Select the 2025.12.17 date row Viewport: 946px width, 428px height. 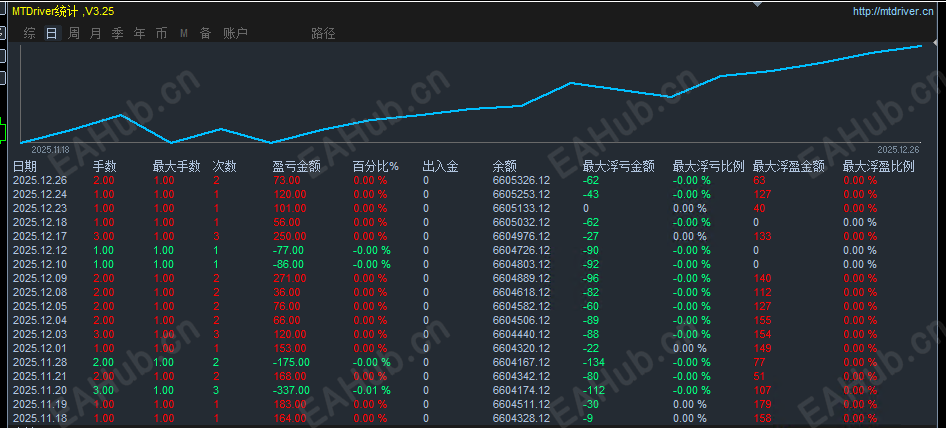[x=40, y=236]
